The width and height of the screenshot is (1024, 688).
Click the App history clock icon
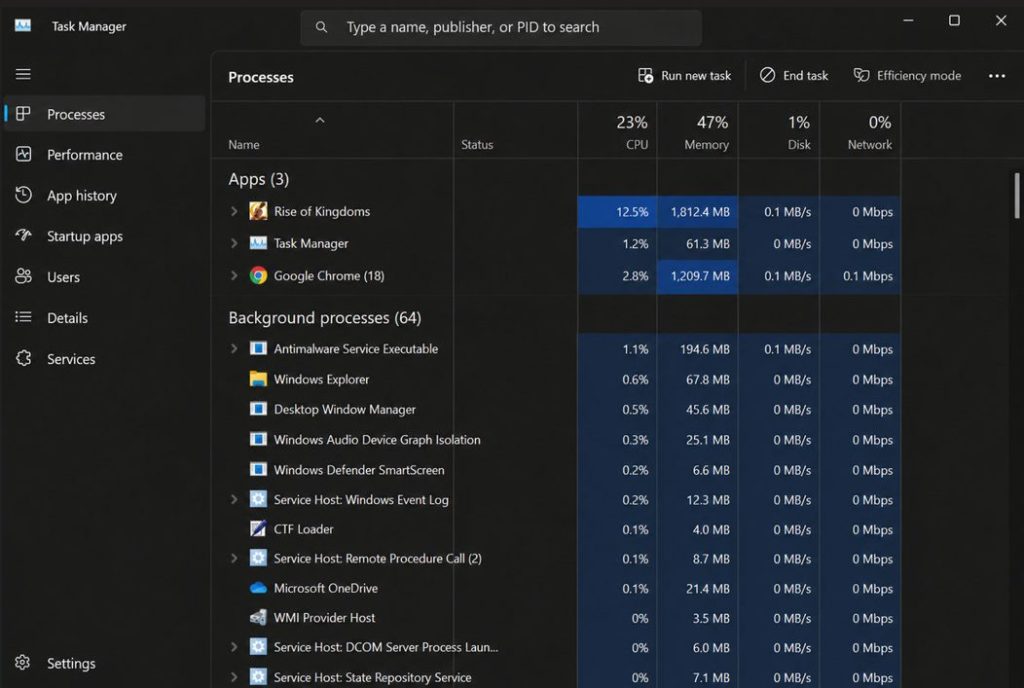click(x=24, y=195)
